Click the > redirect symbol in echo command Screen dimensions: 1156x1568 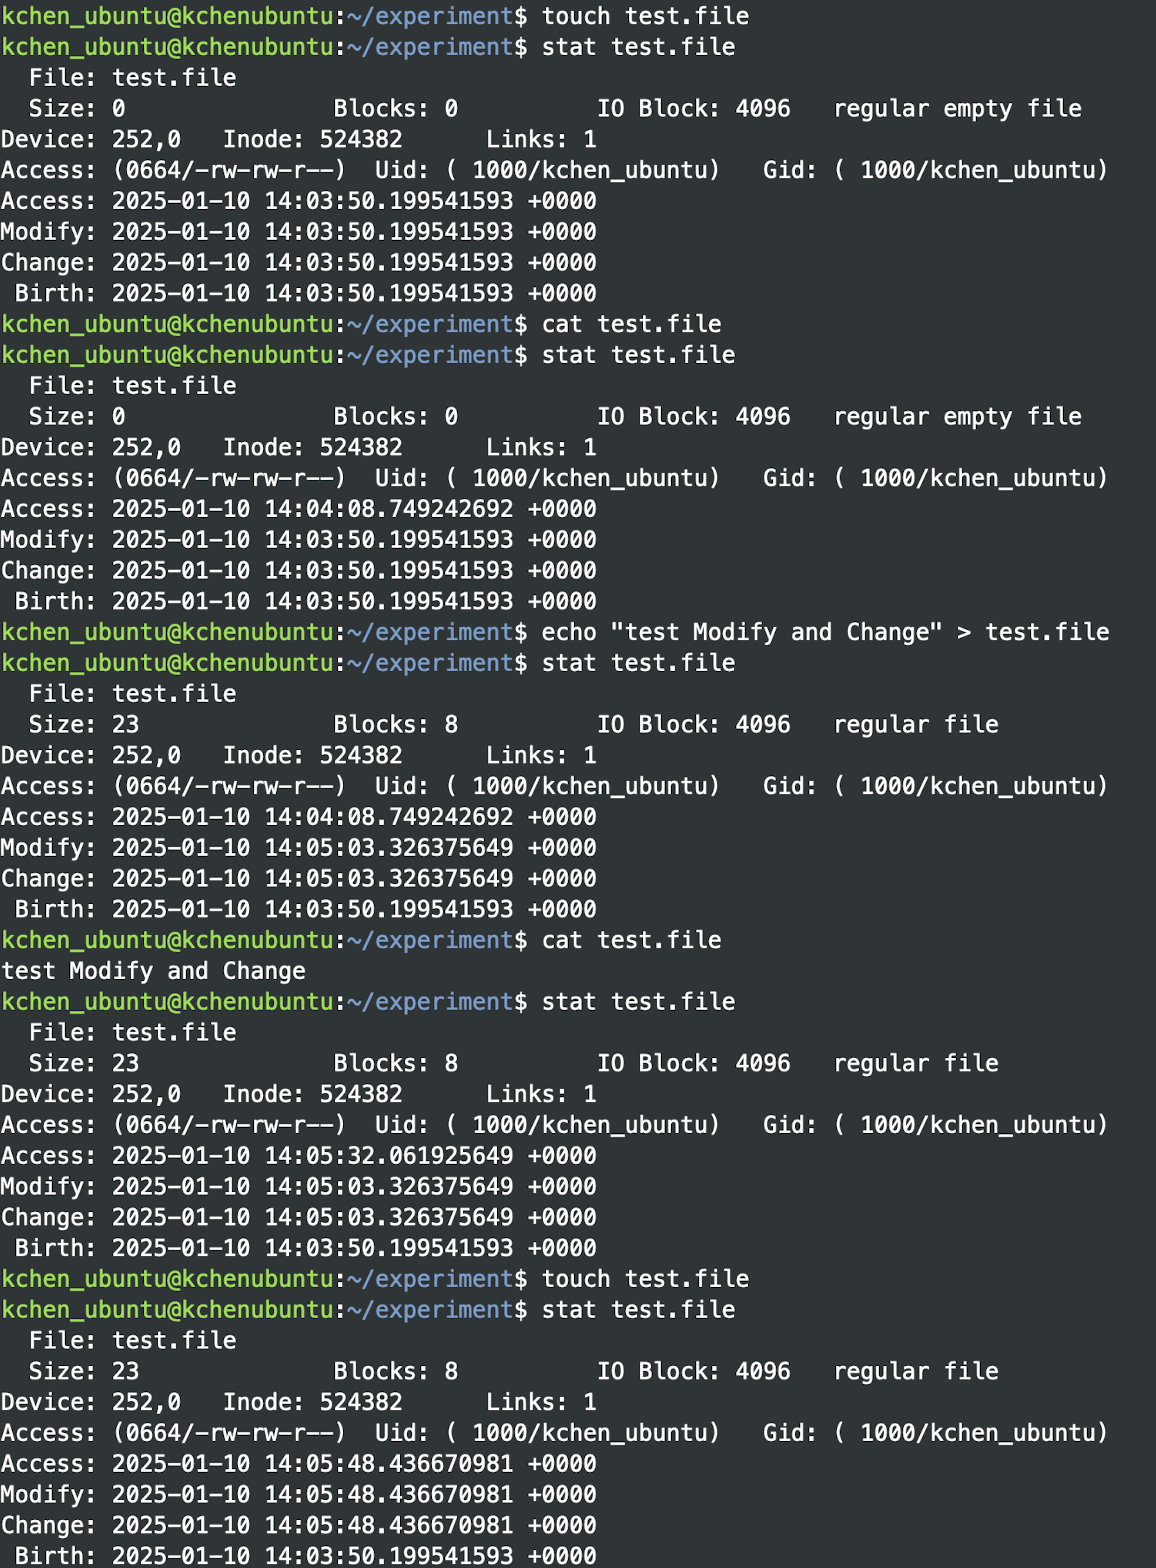[x=964, y=632]
